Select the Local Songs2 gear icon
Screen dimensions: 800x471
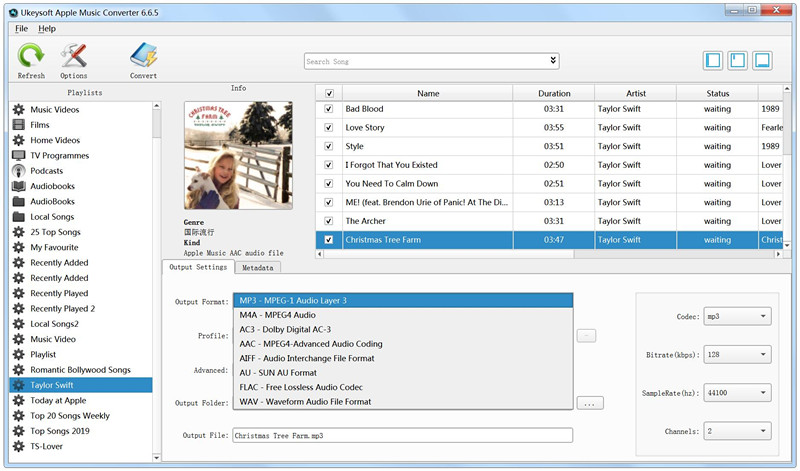[18, 324]
